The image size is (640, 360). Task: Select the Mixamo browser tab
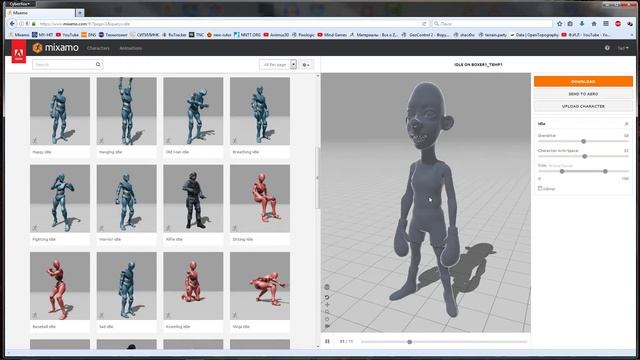click(41, 13)
